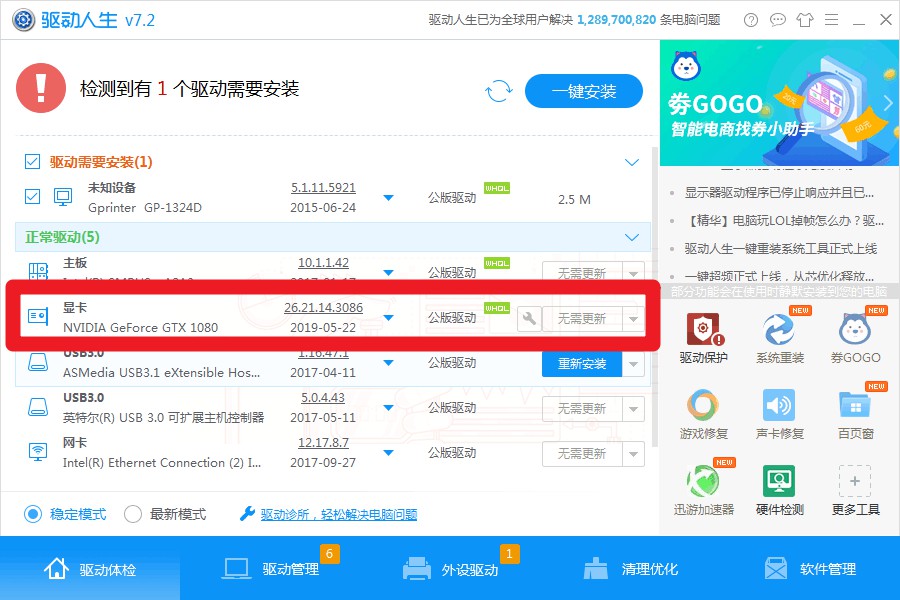Click the 网卡 network card icon

coord(38,451)
